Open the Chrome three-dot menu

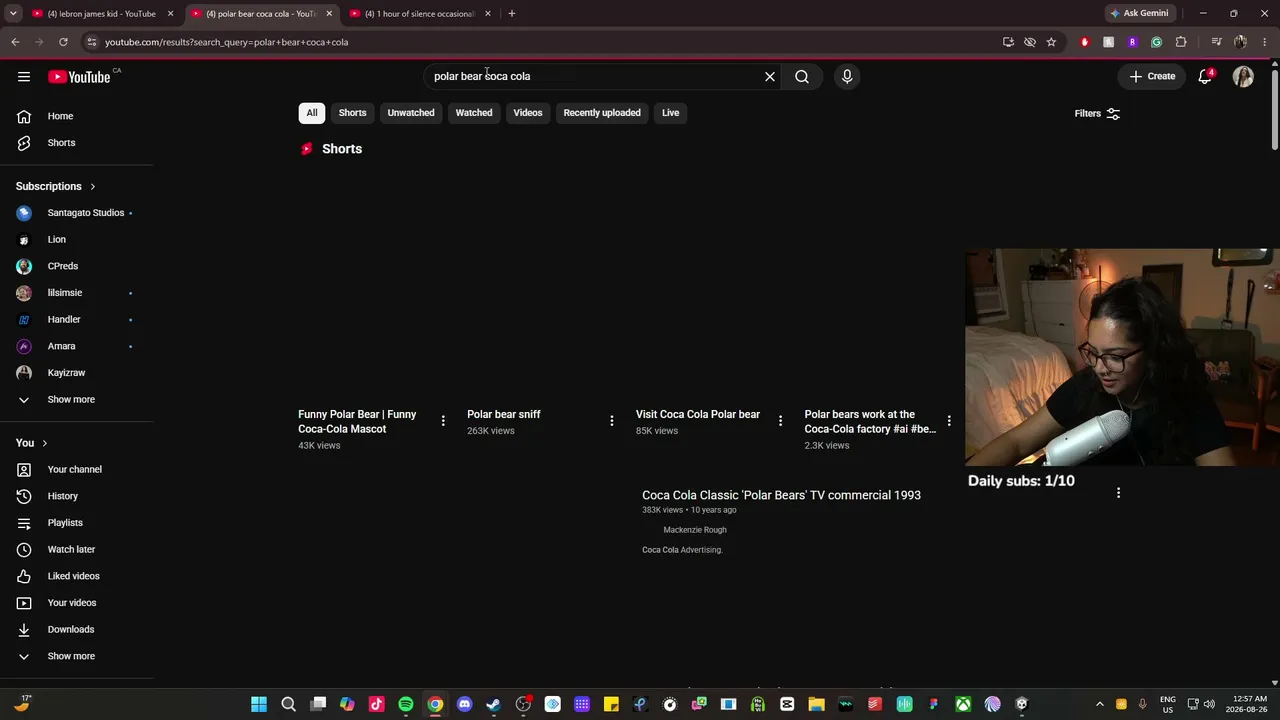(1264, 42)
